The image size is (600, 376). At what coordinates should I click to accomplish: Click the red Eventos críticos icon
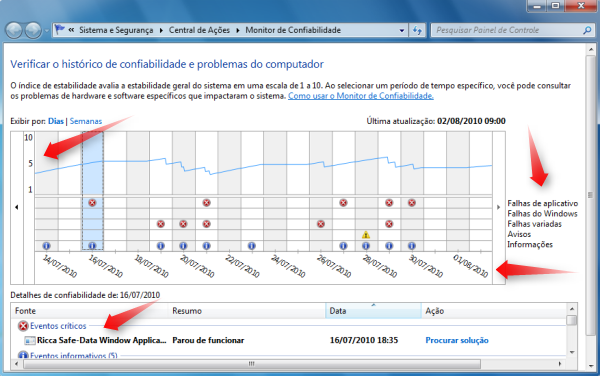[23, 326]
